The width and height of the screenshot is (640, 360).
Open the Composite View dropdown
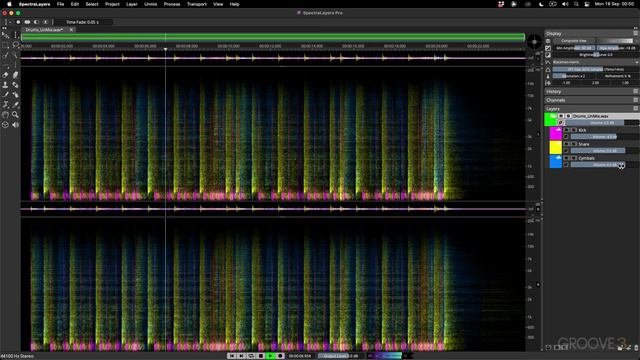(x=573, y=41)
